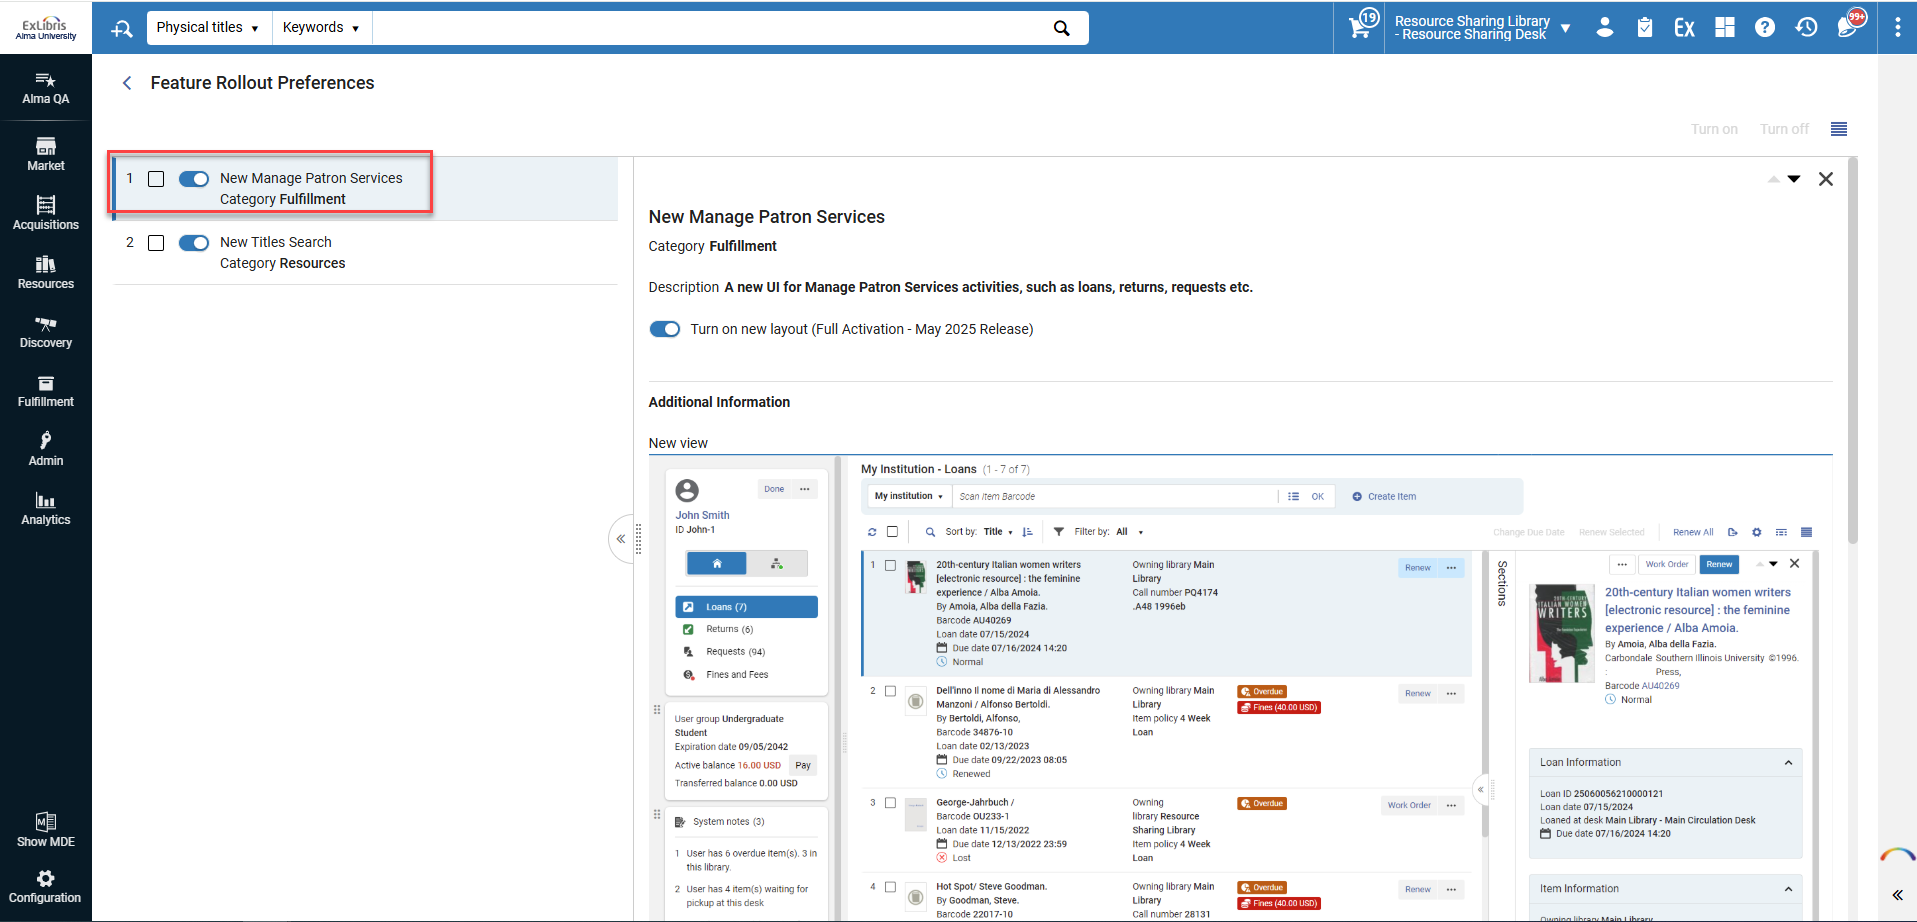Open the Fulfillment sidebar menu
Image resolution: width=1917 pixels, height=922 pixels.
point(46,390)
